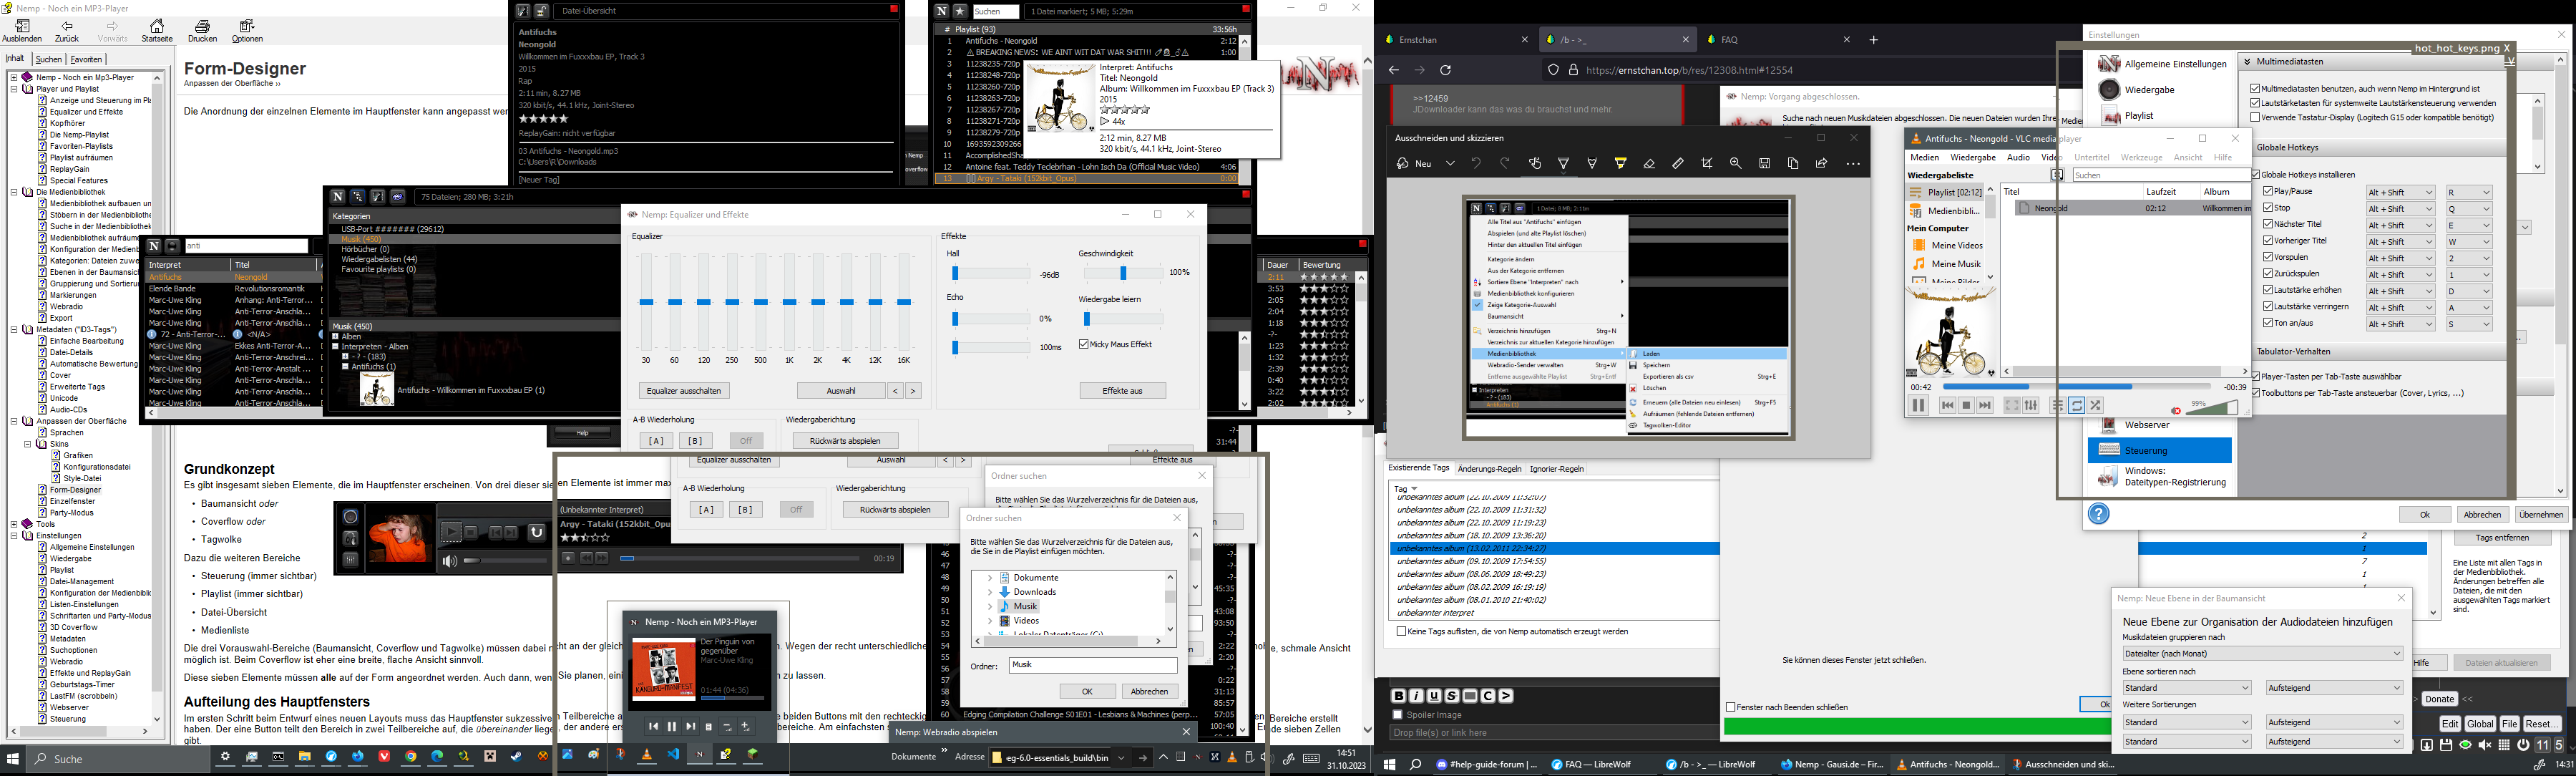Open the Dateialter (nach Monat) dropdown
Viewport: 2576px width, 776px height.
click(2262, 654)
